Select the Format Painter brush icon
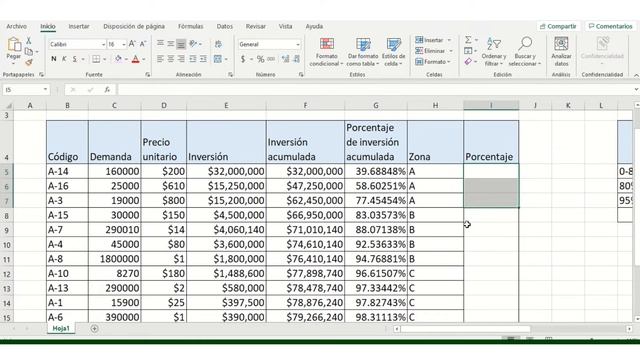This screenshot has height=360, width=640. 29,62
